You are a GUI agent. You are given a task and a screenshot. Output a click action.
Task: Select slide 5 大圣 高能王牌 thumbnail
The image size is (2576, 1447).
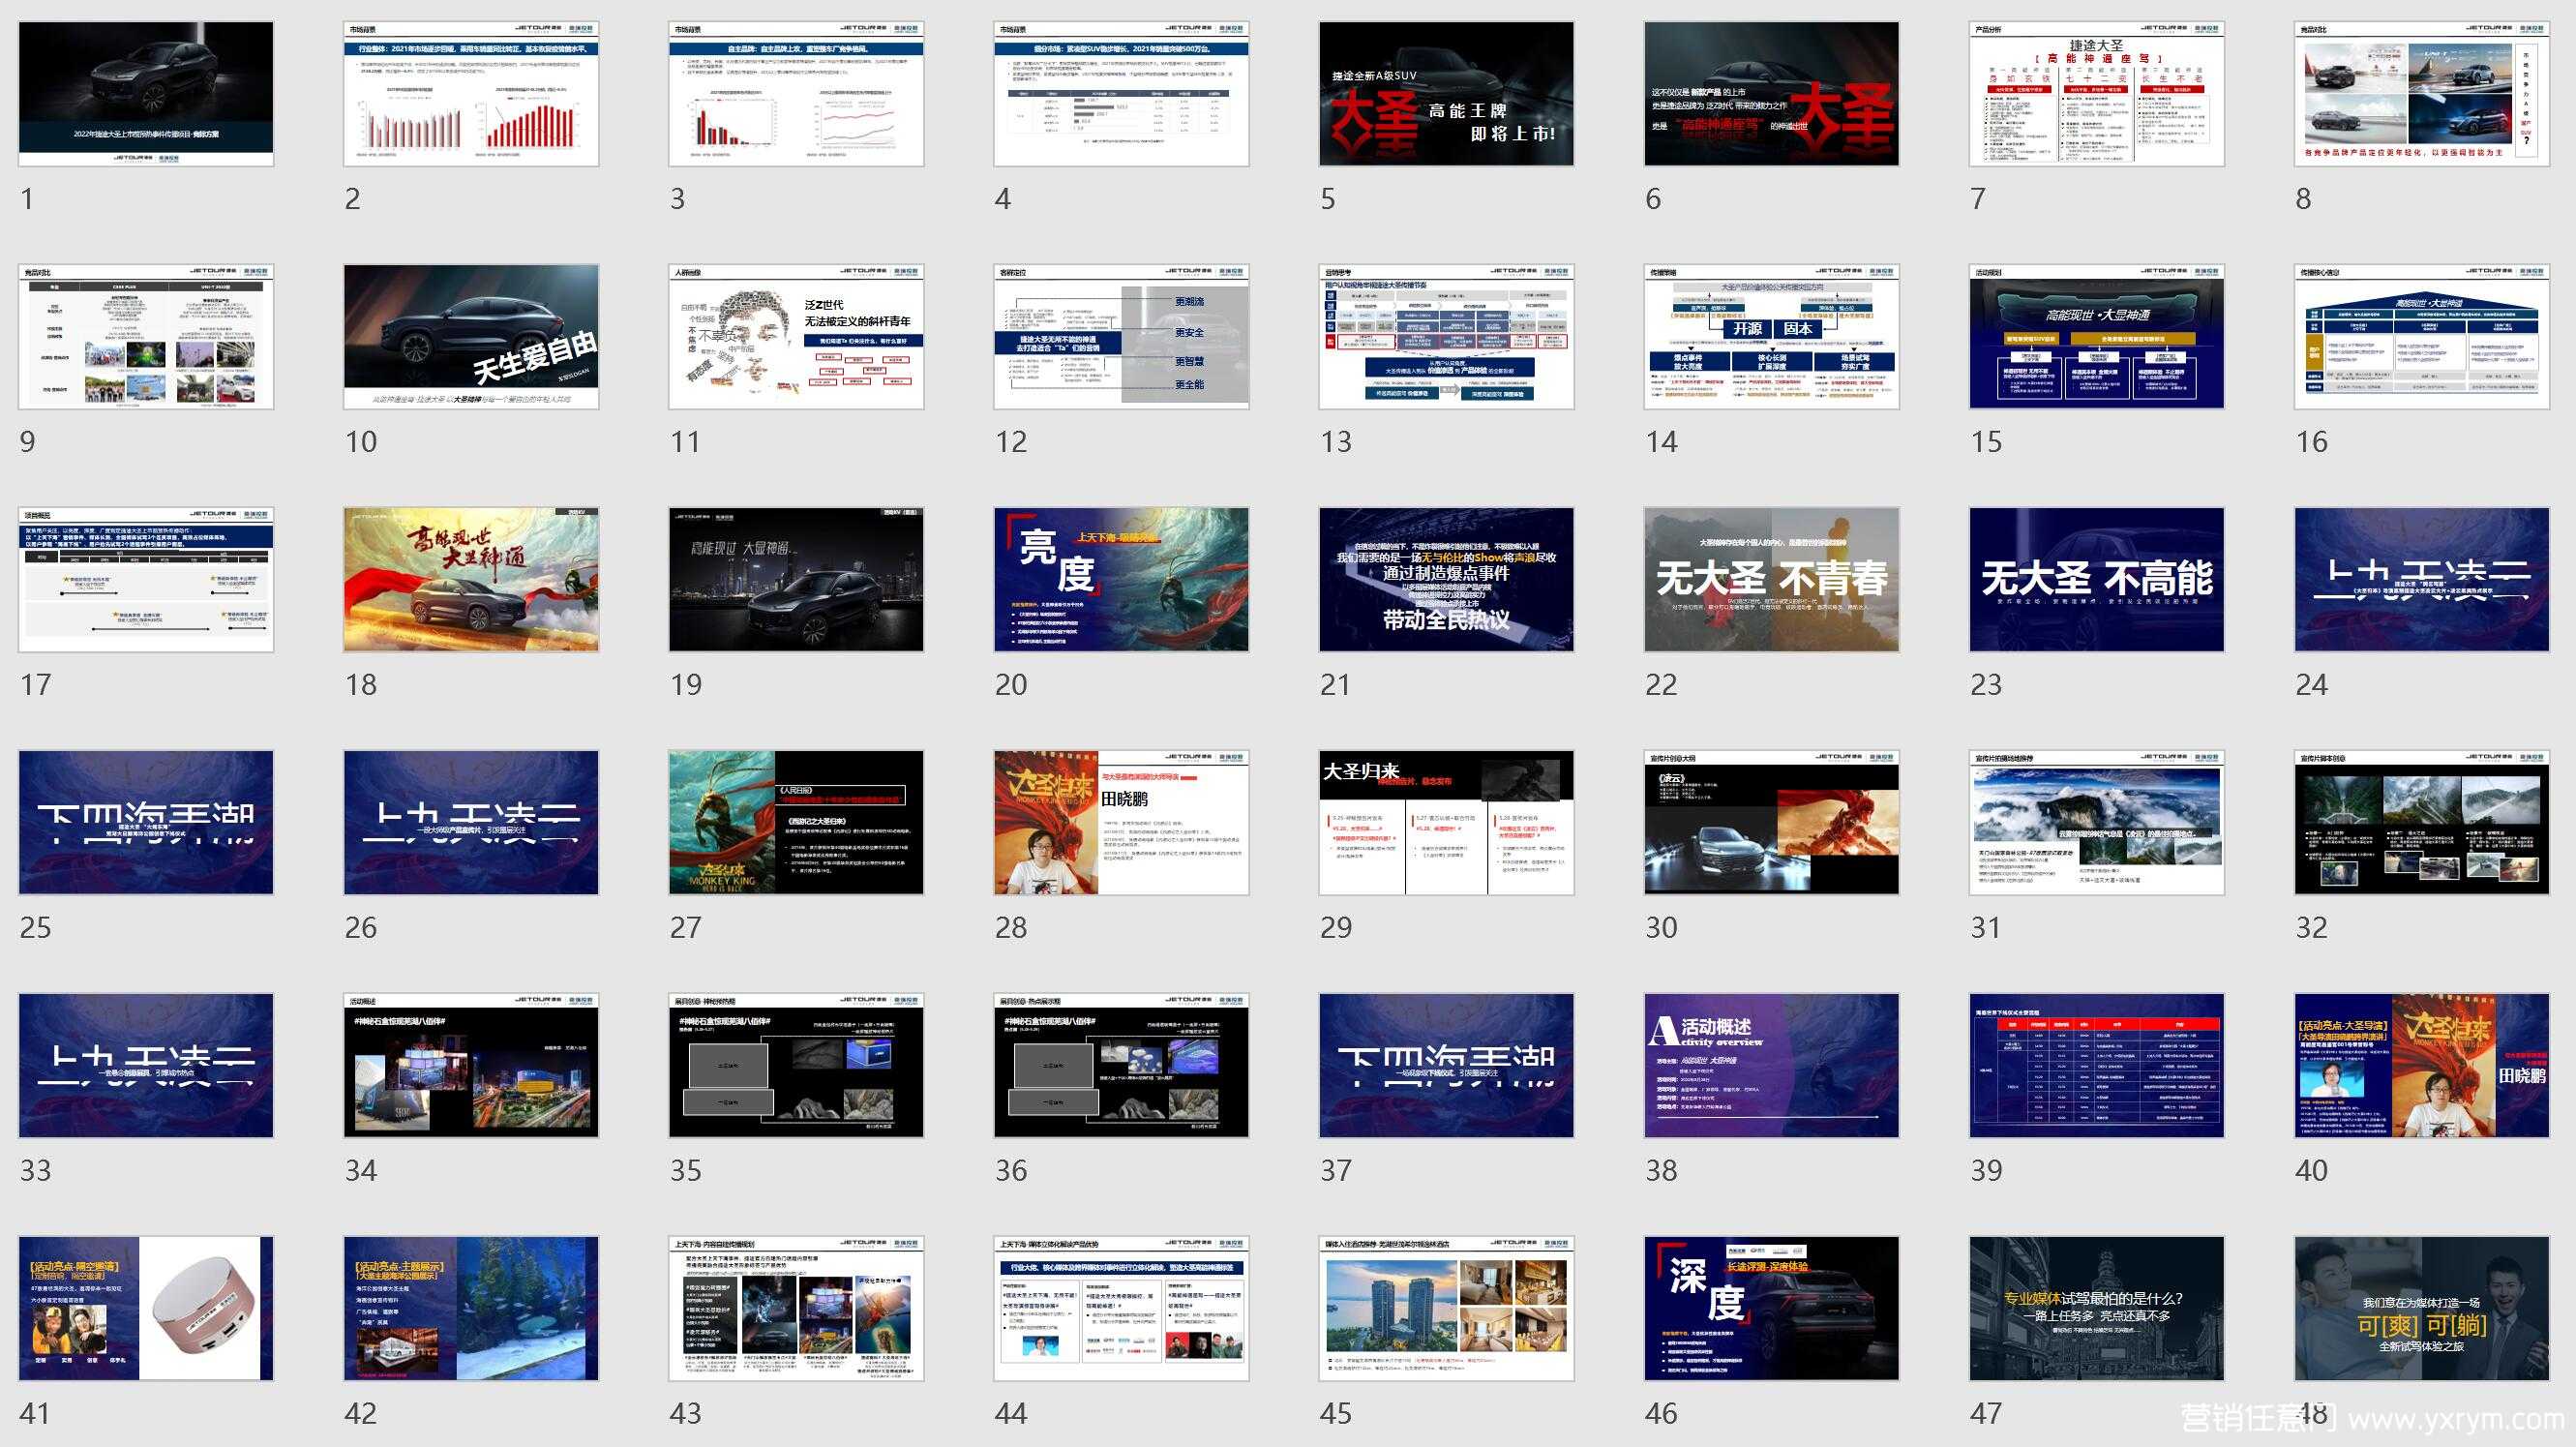[x=1446, y=94]
